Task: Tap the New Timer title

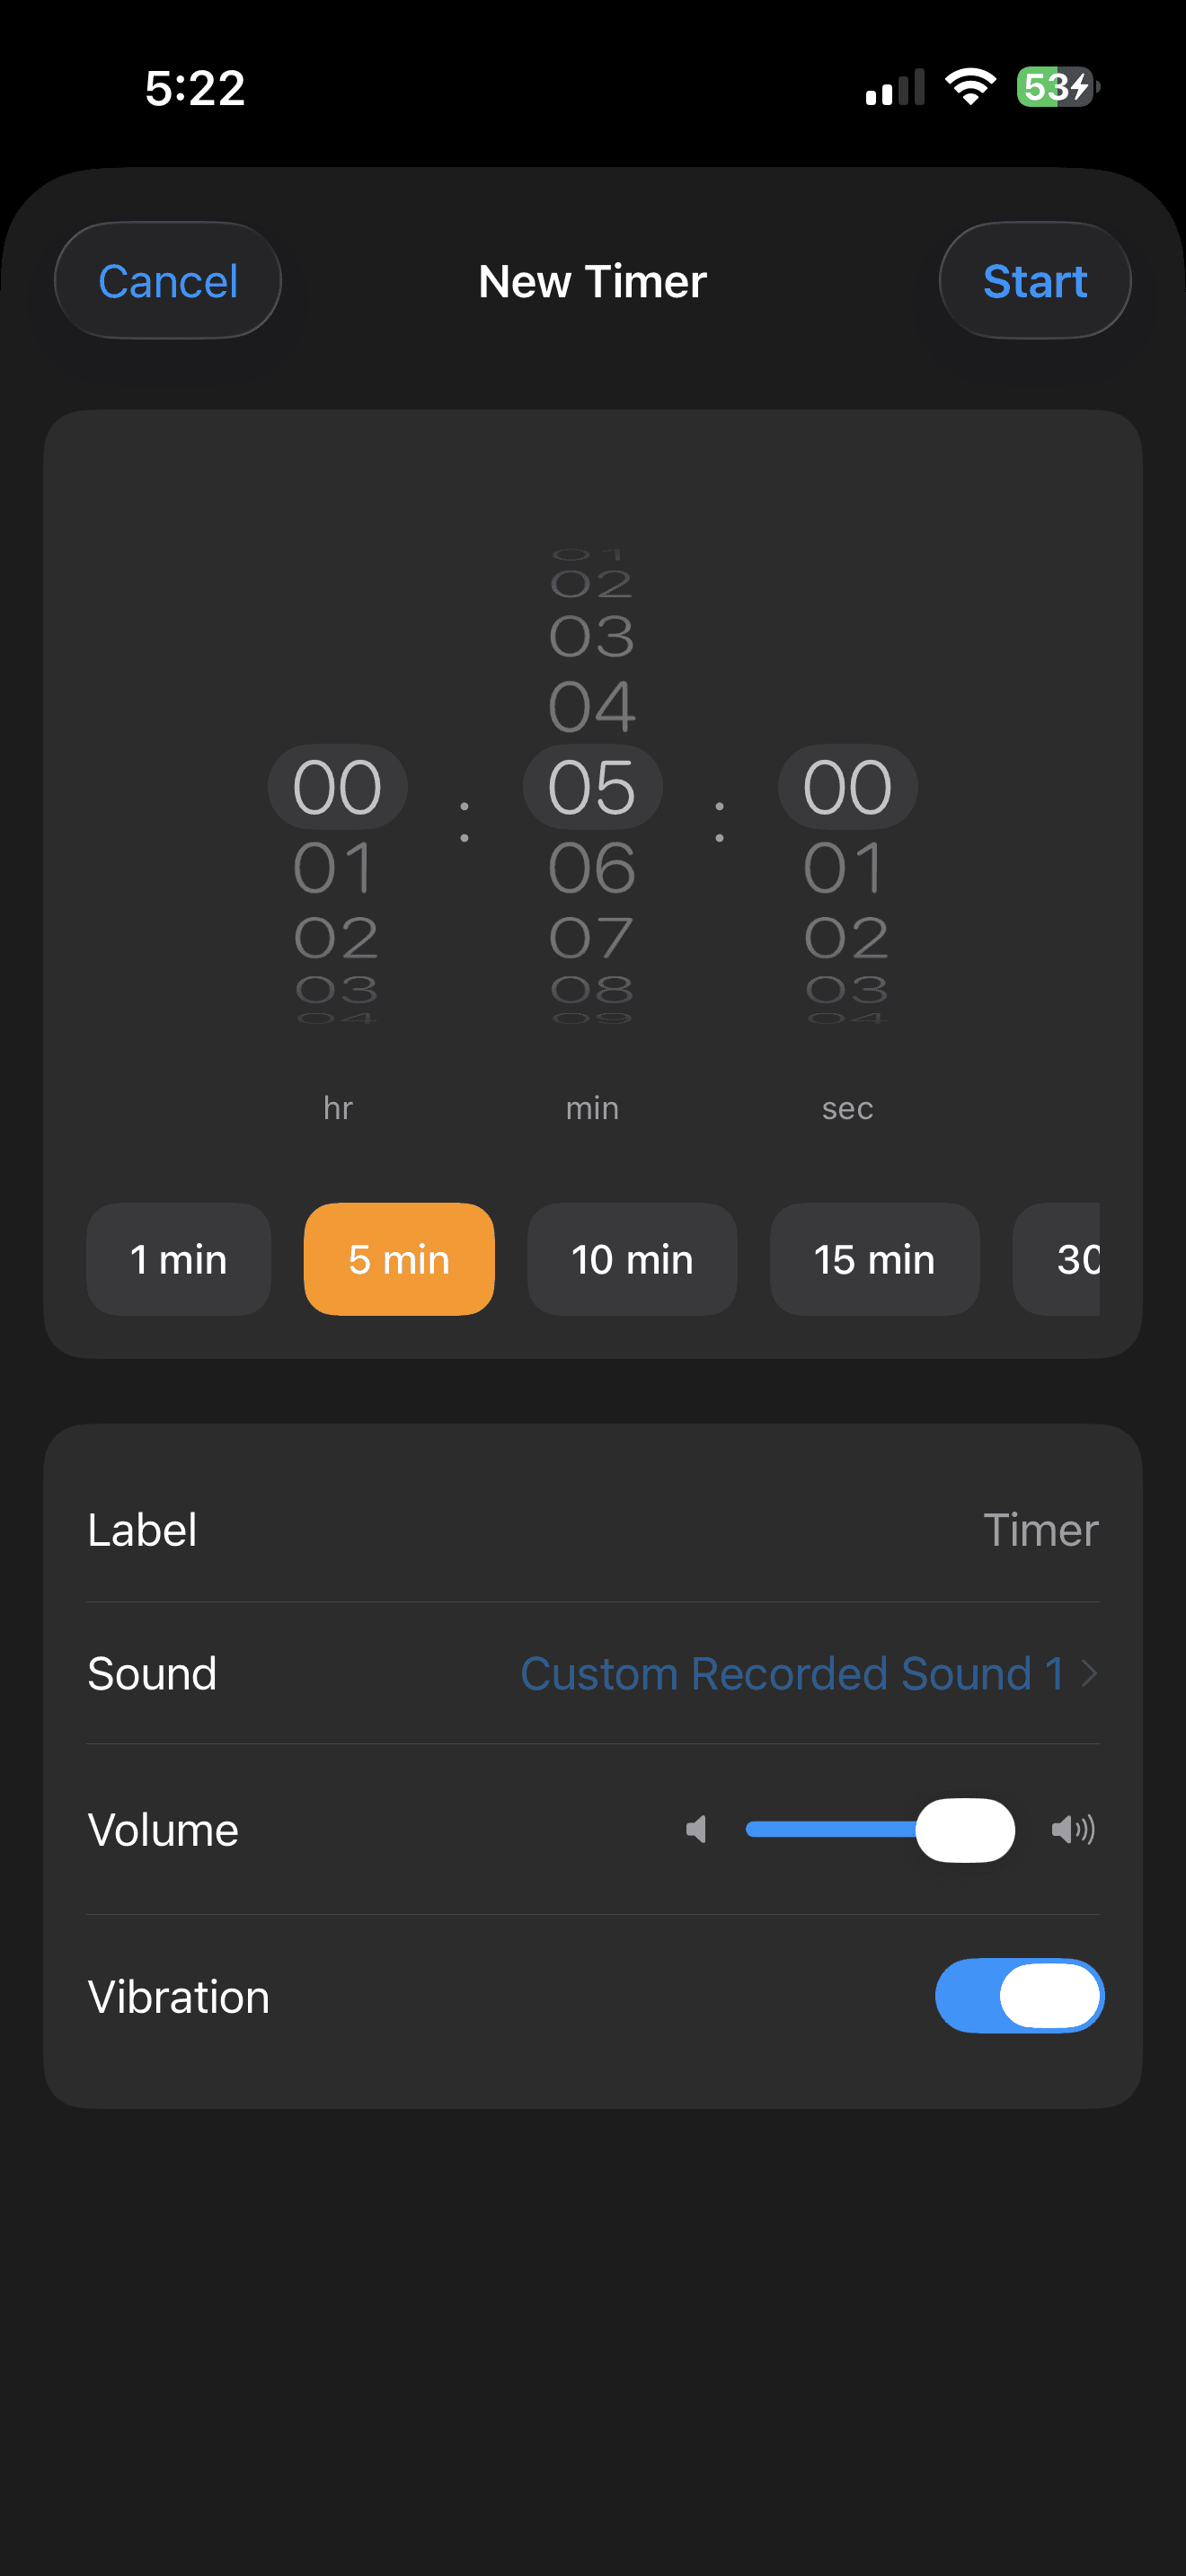Action: point(593,282)
